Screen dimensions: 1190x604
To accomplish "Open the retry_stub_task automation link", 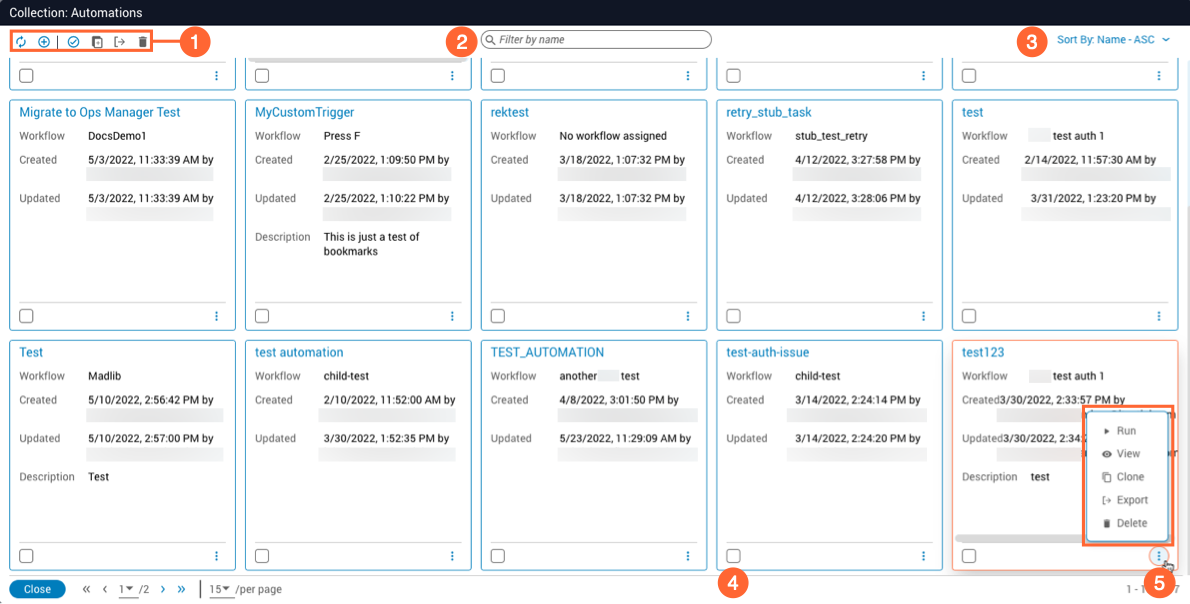I will [769, 112].
